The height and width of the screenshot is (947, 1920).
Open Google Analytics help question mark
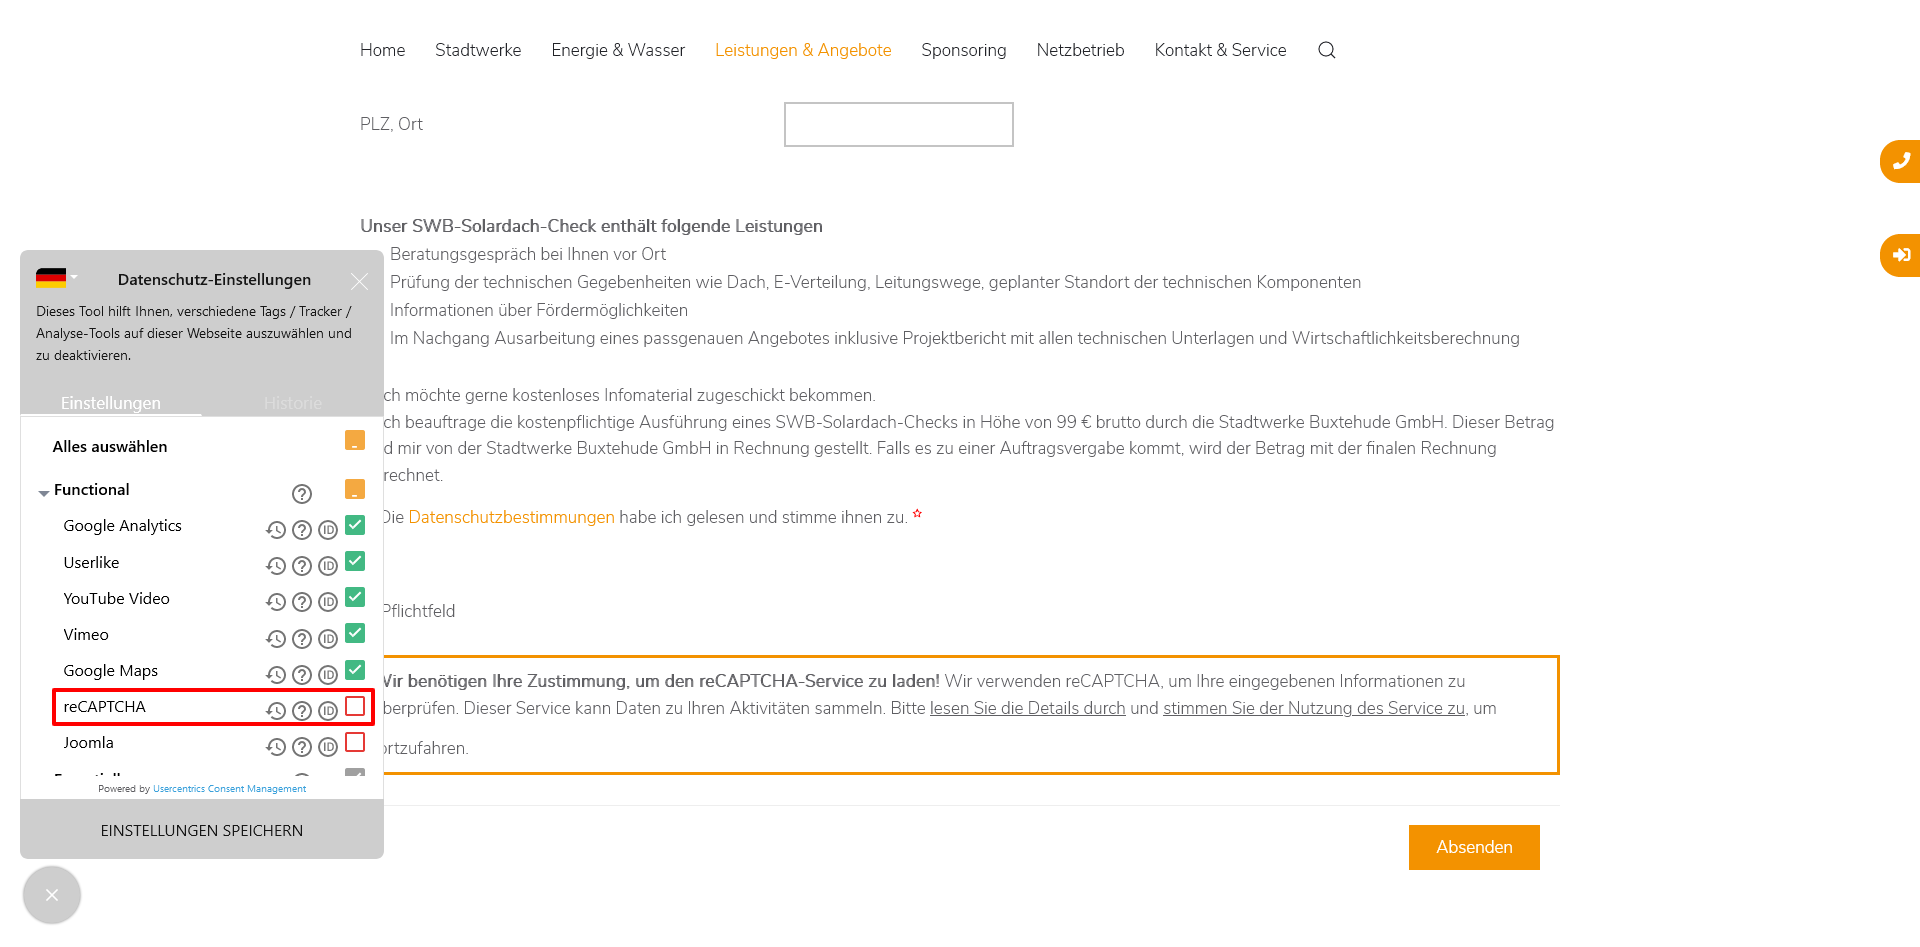[302, 530]
